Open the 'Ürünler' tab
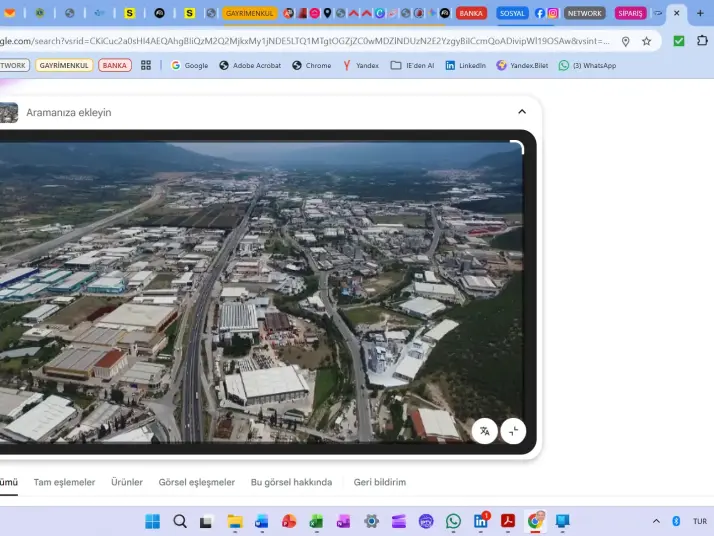This screenshot has width=714, height=536. coord(127,482)
